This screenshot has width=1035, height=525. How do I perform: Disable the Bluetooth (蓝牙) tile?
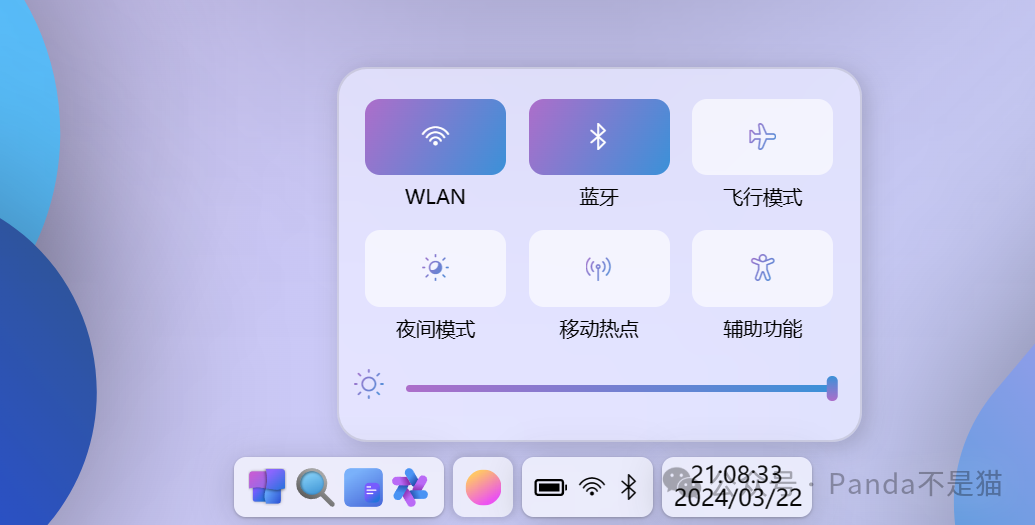tap(599, 137)
